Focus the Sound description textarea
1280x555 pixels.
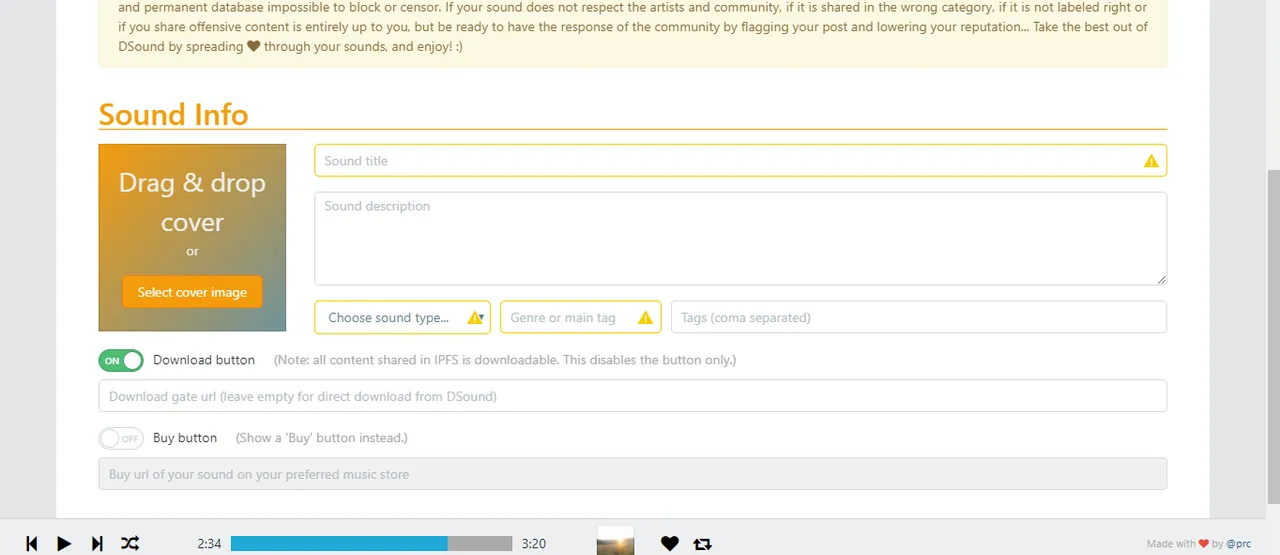tap(740, 238)
